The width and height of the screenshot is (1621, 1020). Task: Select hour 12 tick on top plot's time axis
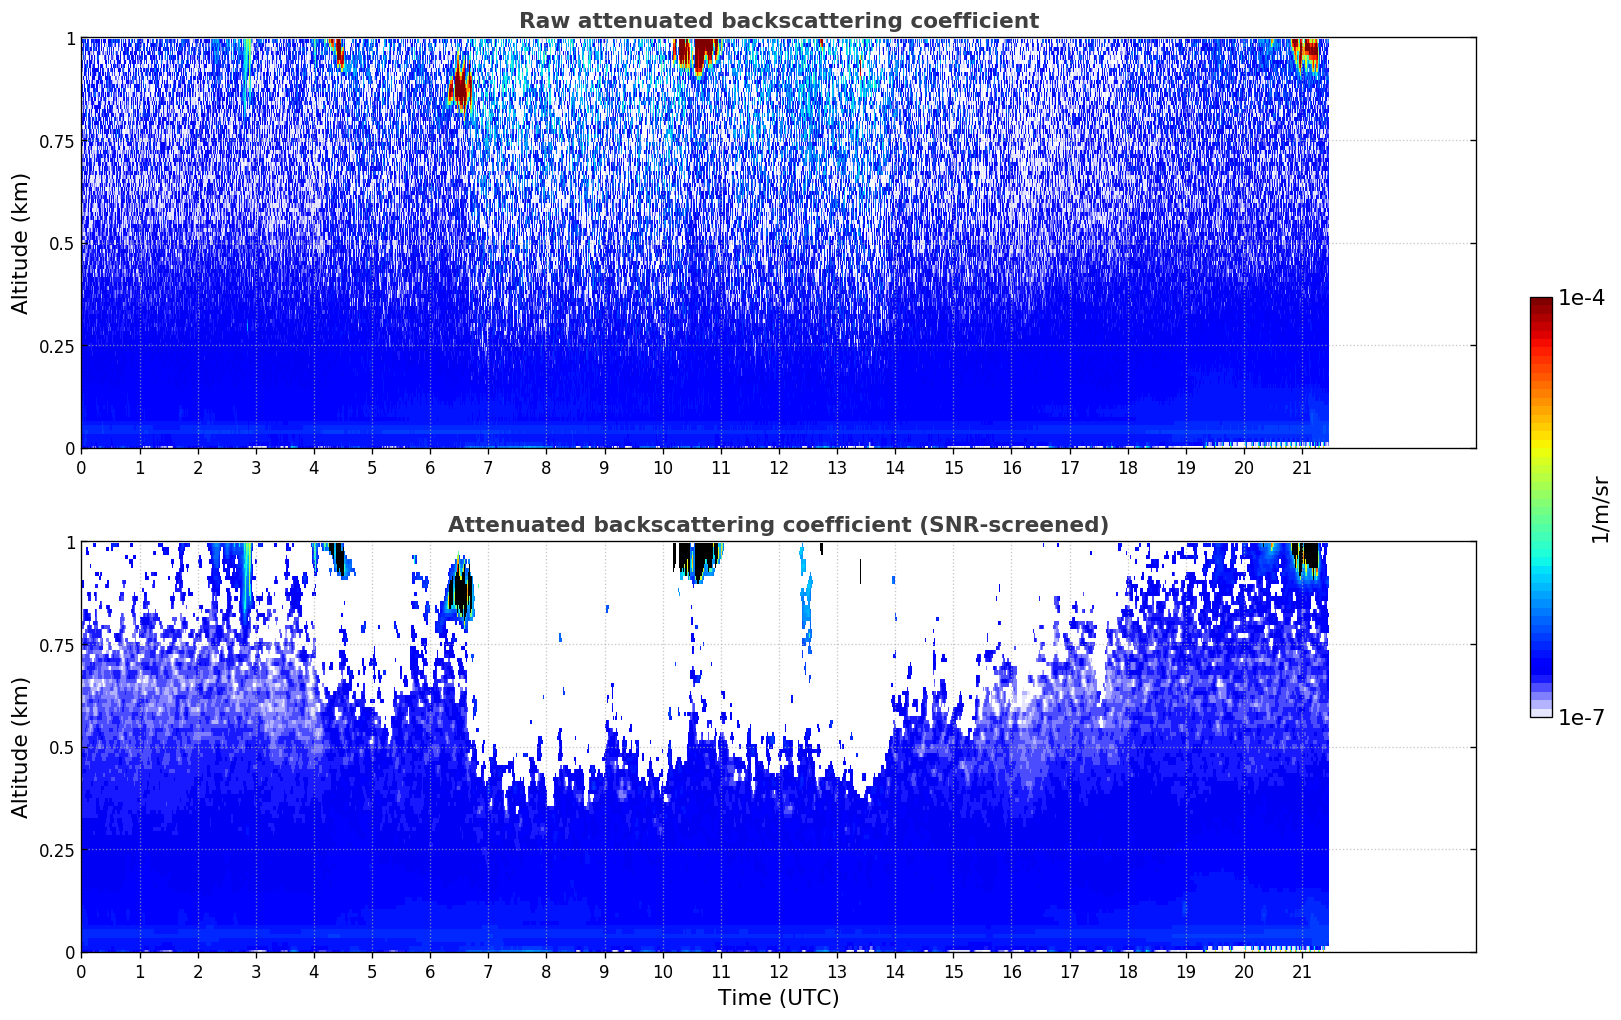[778, 468]
